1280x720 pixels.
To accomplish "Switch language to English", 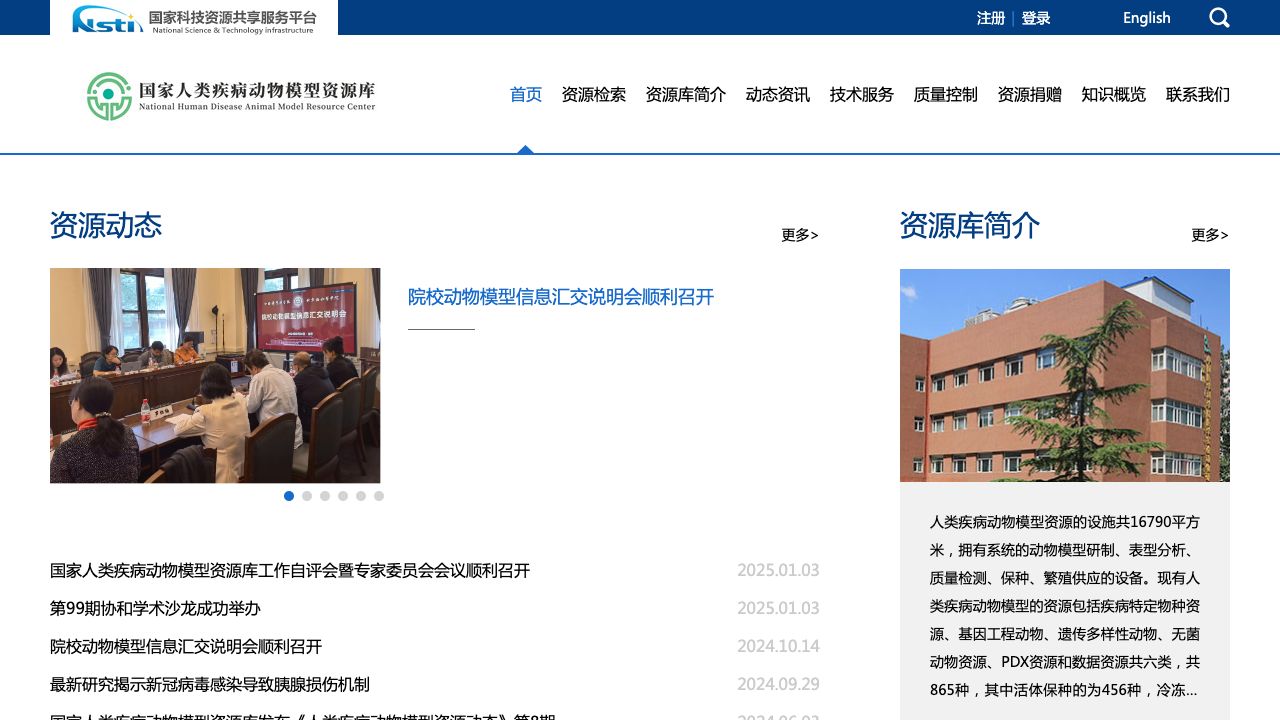I will 1146,18.
